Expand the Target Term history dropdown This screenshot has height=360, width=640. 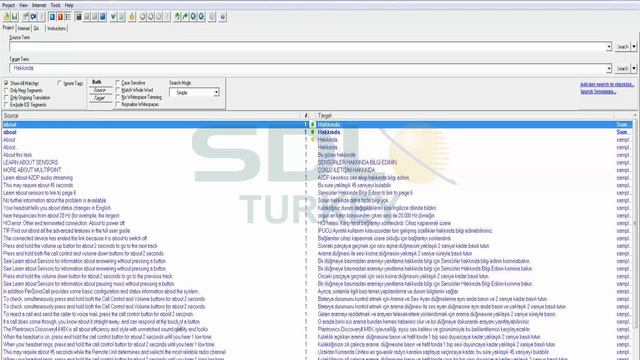point(609,69)
